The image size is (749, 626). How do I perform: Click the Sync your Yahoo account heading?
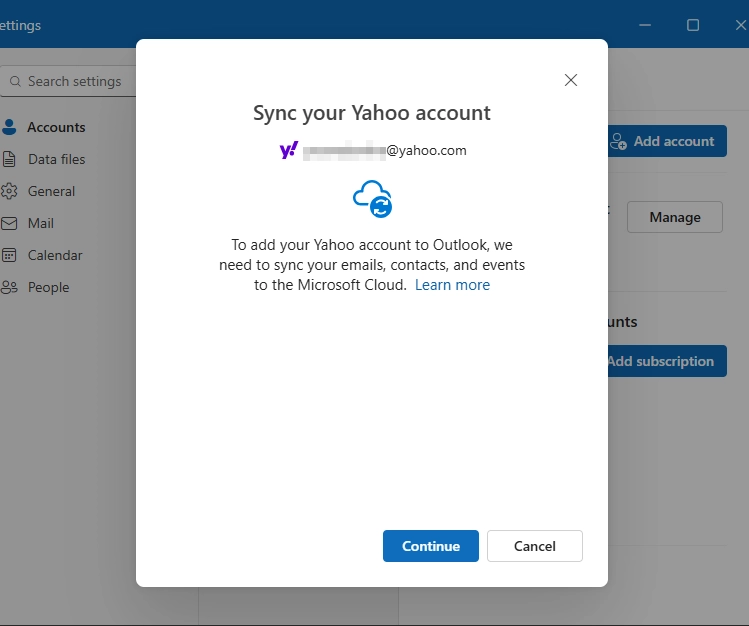click(x=372, y=113)
